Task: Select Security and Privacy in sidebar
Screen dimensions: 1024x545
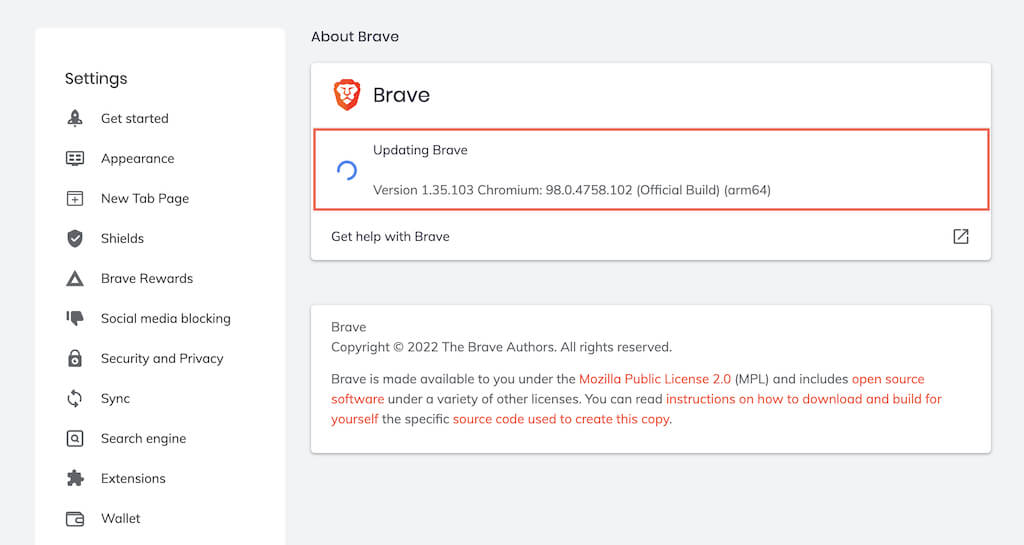Action: tap(162, 358)
